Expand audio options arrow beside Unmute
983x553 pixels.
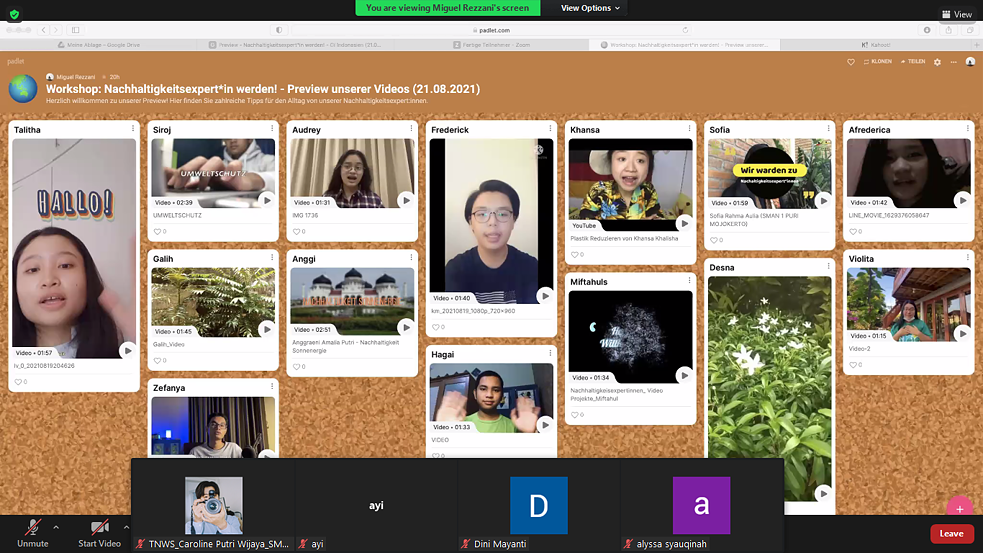[56, 527]
